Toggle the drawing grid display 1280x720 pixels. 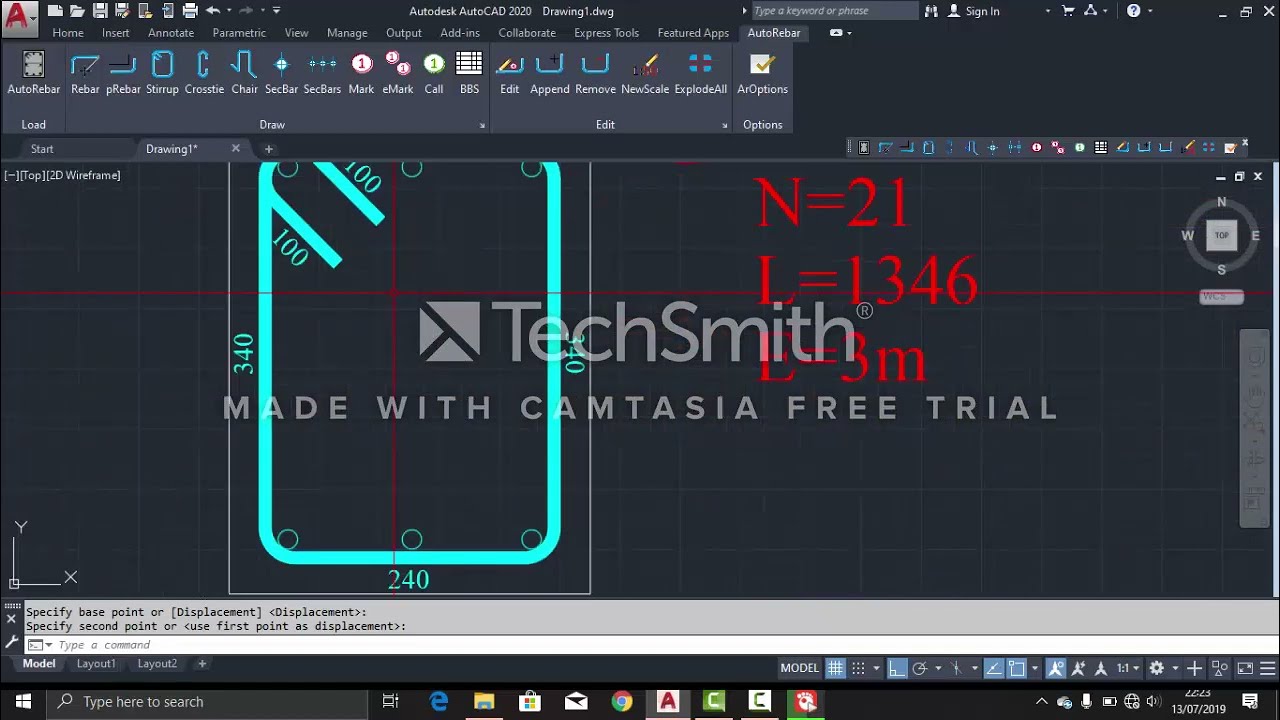(x=835, y=668)
